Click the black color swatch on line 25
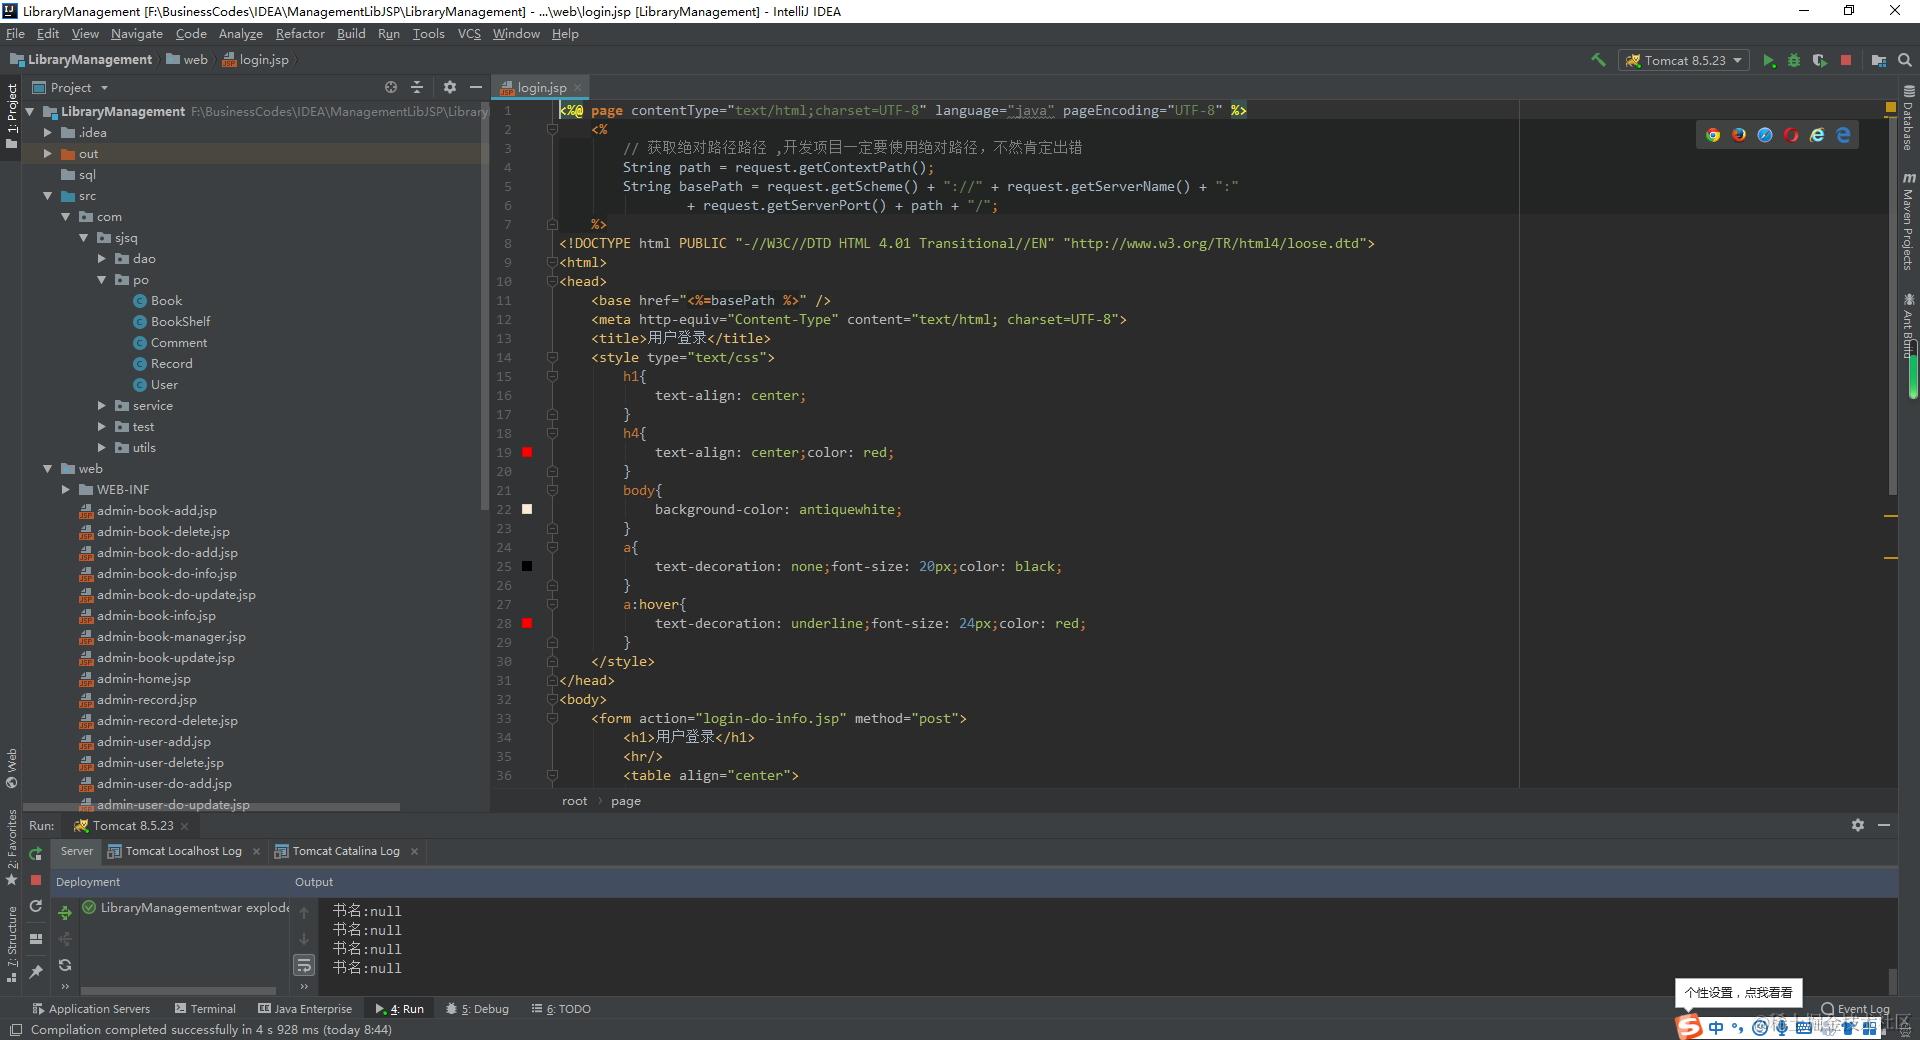 tap(527, 567)
